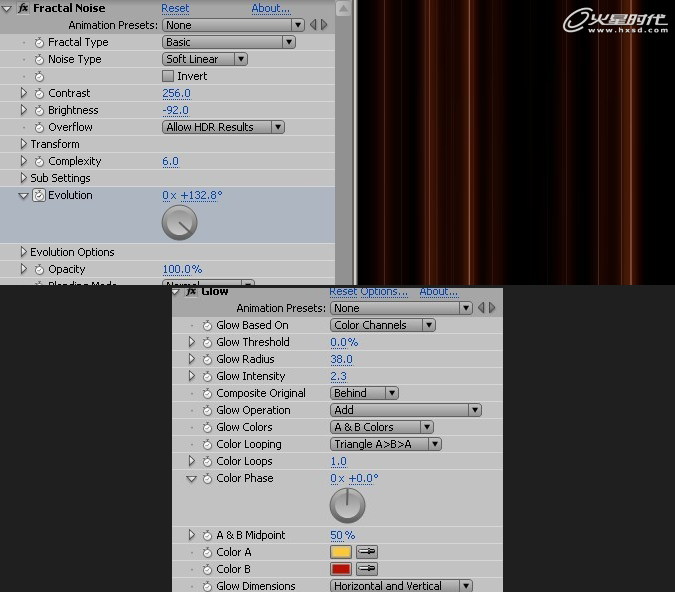Expand Evolution Options group
The height and width of the screenshot is (592, 675).
(x=24, y=252)
